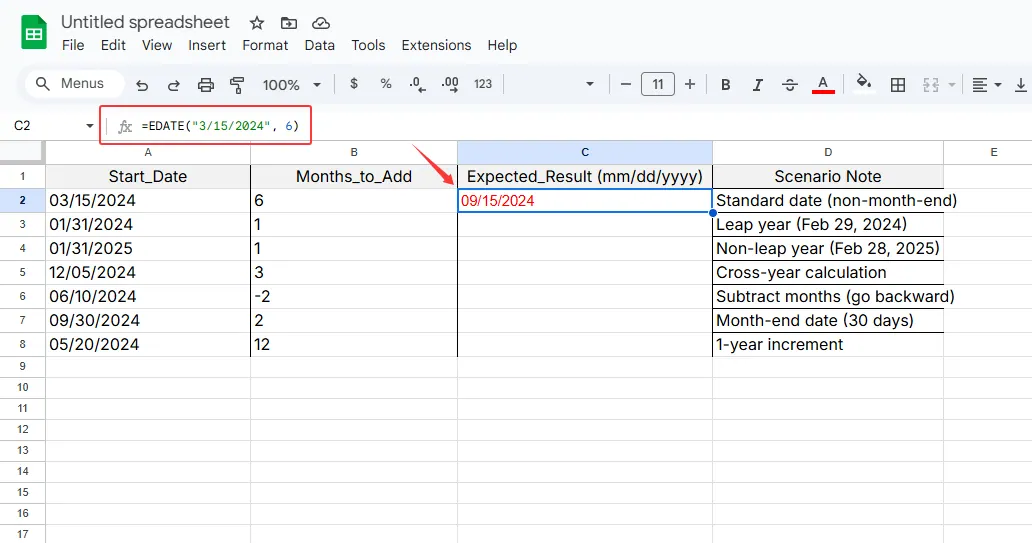Toggle italic formatting
Viewport: 1032px width, 543px height.
pos(758,85)
